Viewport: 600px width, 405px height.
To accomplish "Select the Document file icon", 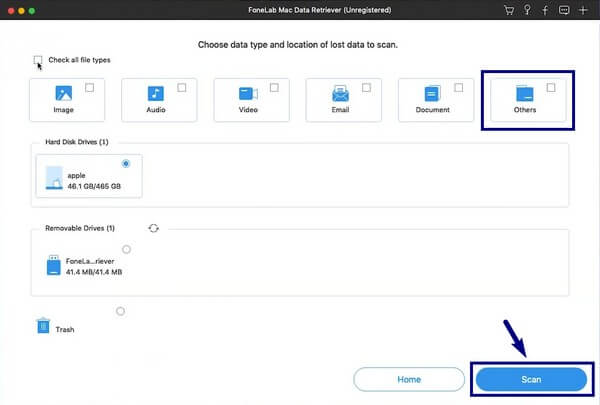I will pyautogui.click(x=432, y=93).
